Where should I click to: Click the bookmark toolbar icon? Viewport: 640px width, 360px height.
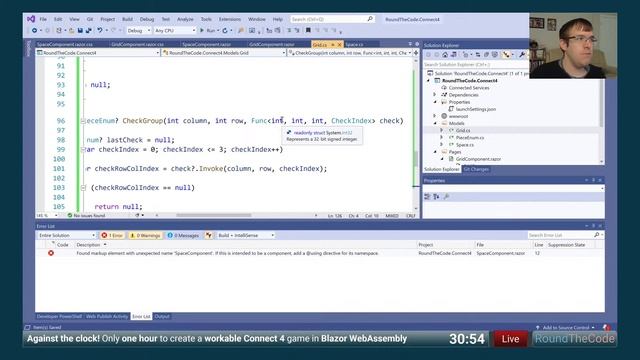(308, 30)
